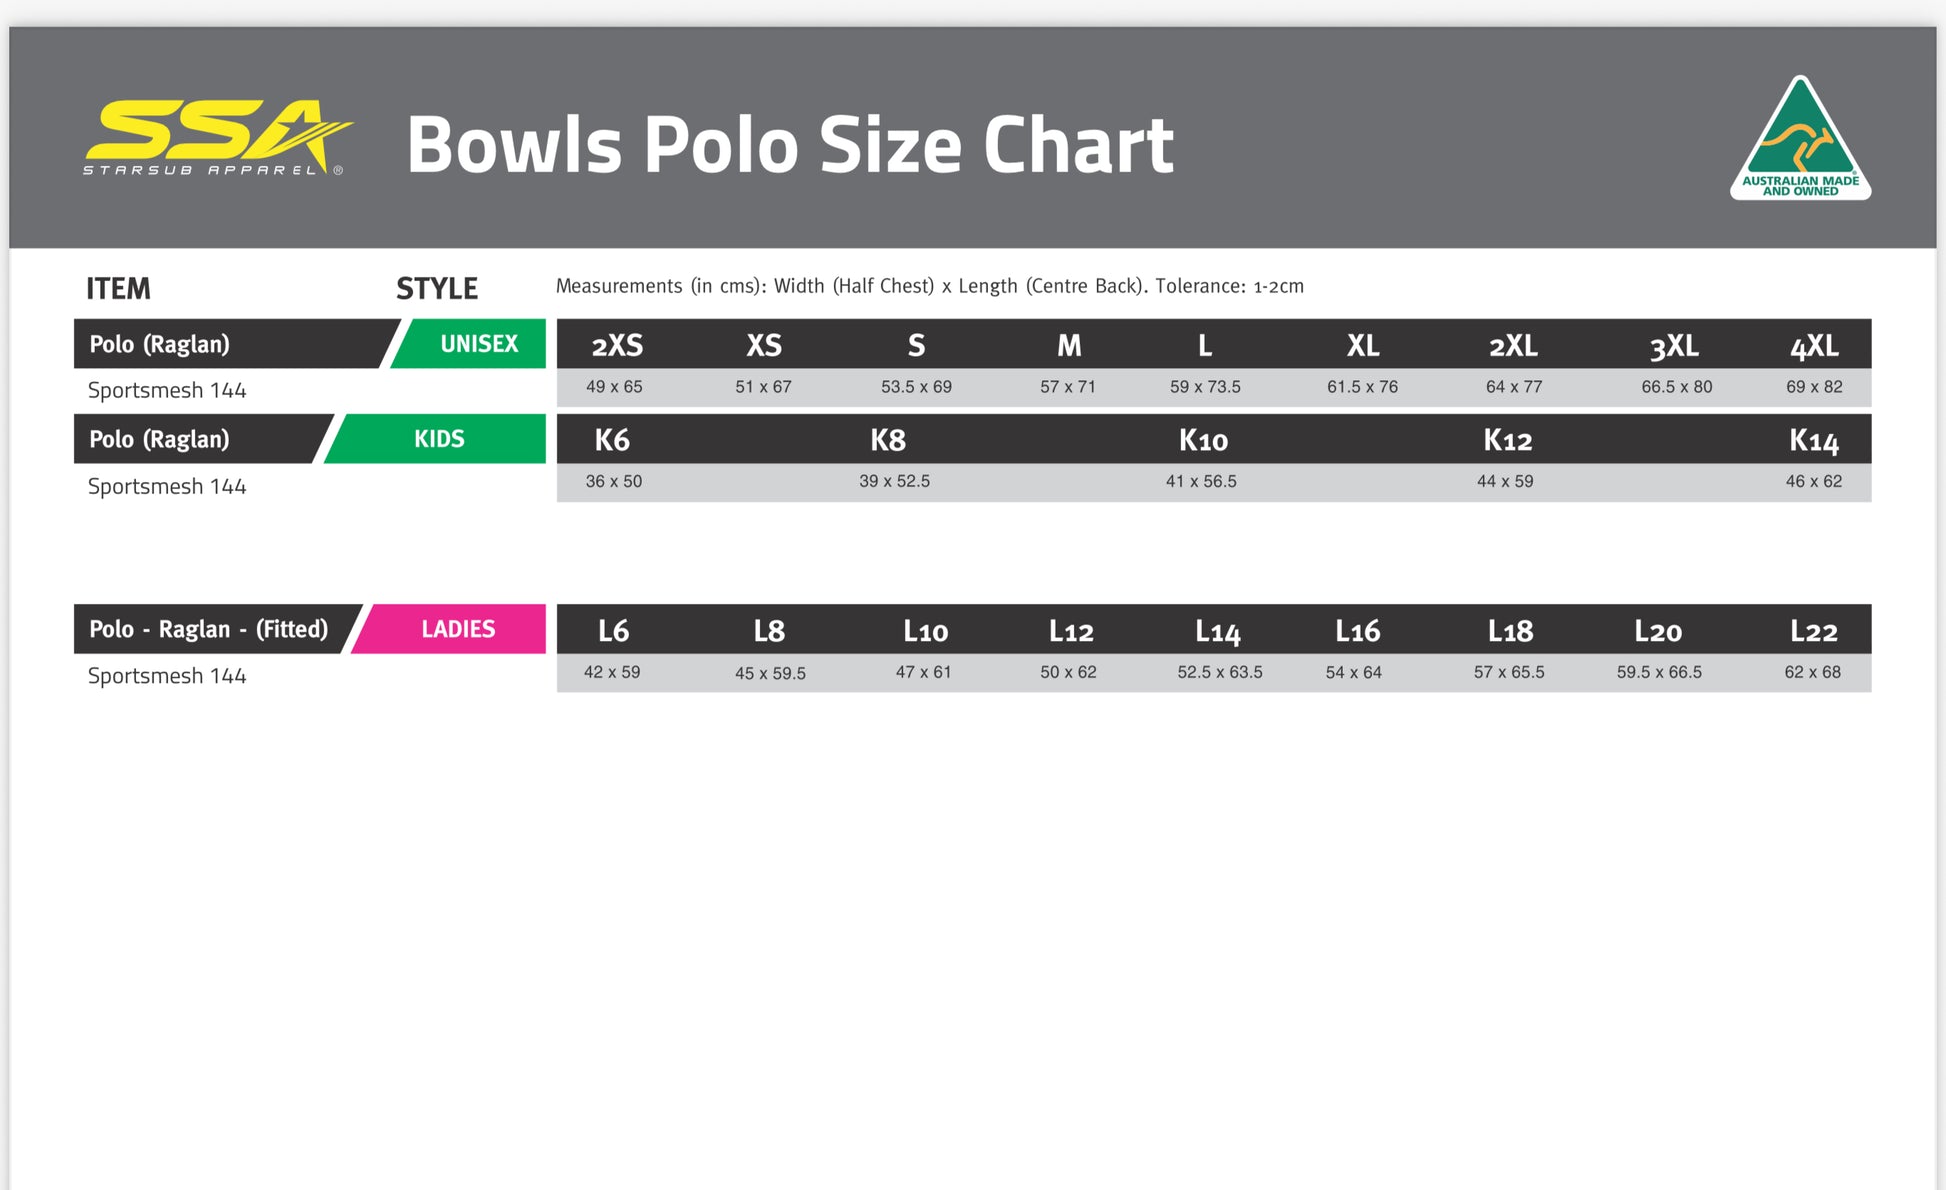The image size is (1946, 1190).
Task: Click the L22 ladies size header
Action: pos(1814,631)
